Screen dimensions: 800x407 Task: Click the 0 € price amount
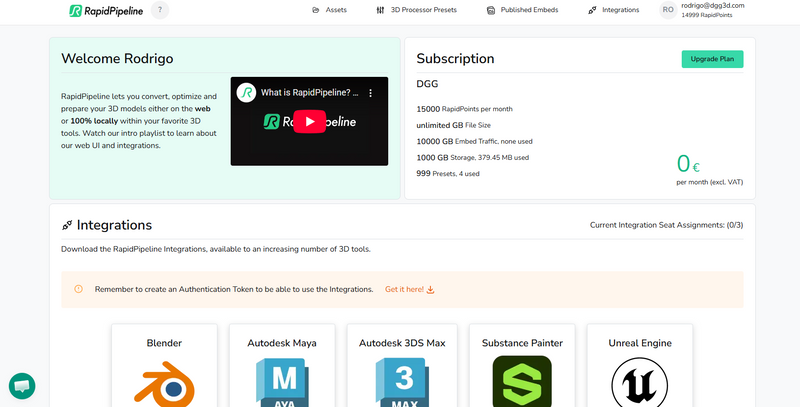(x=688, y=164)
